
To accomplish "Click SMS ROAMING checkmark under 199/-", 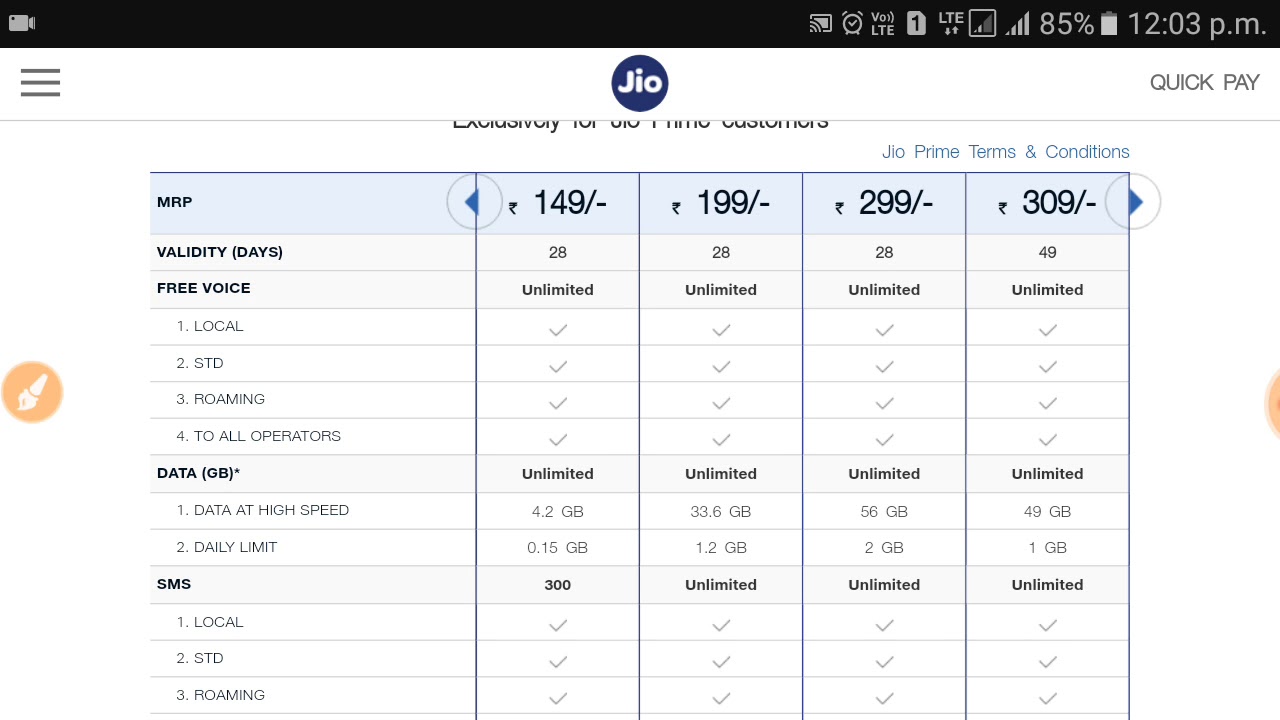I will click(x=721, y=698).
